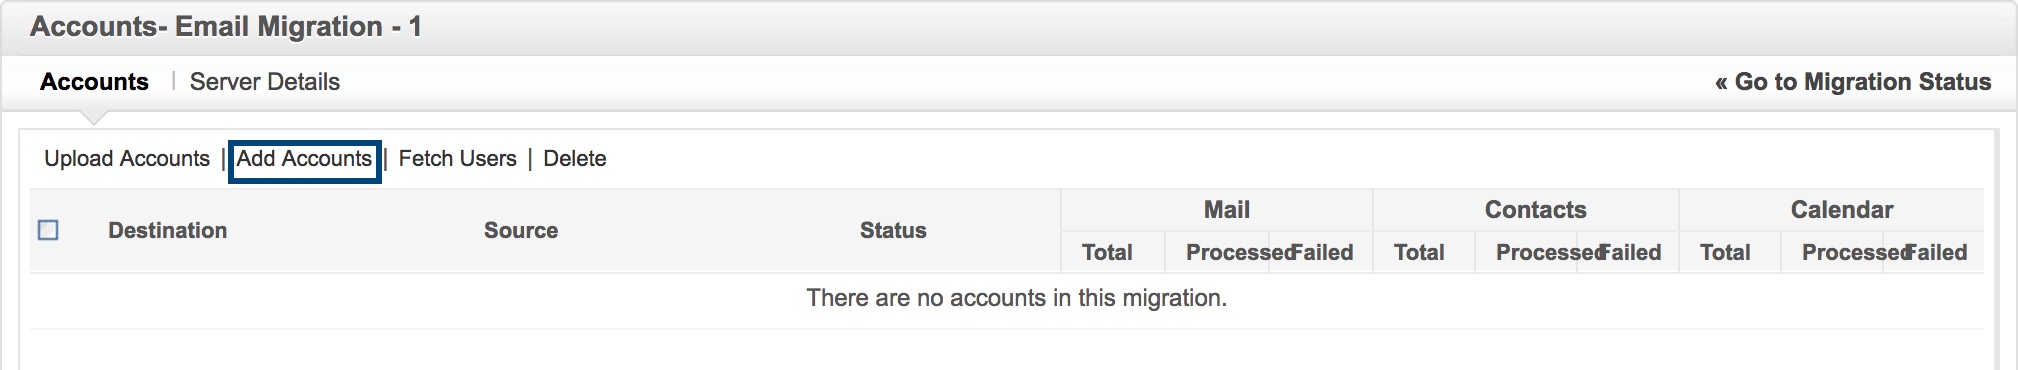
Task: Select the Calendar group header
Action: click(1842, 210)
